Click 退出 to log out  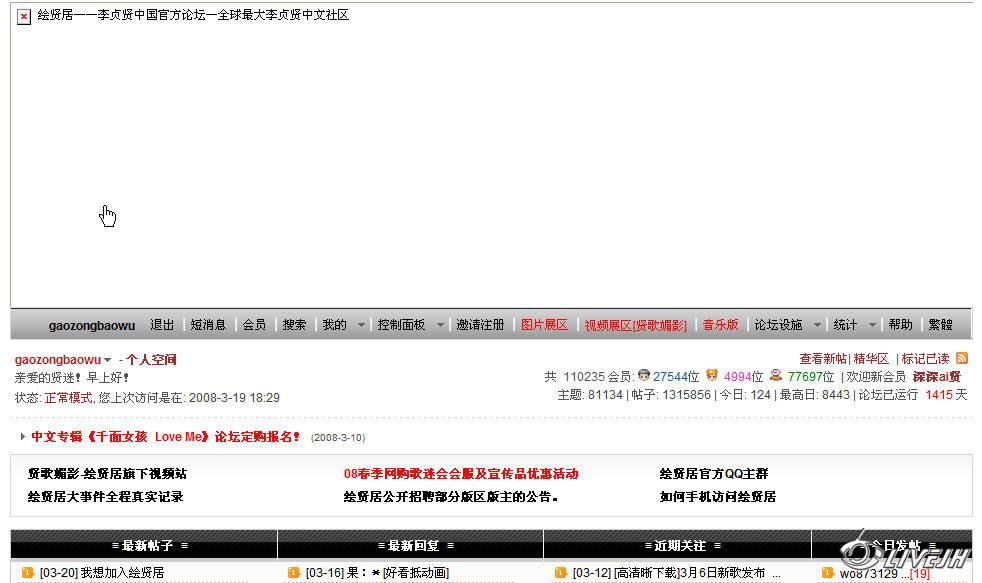[162, 325]
